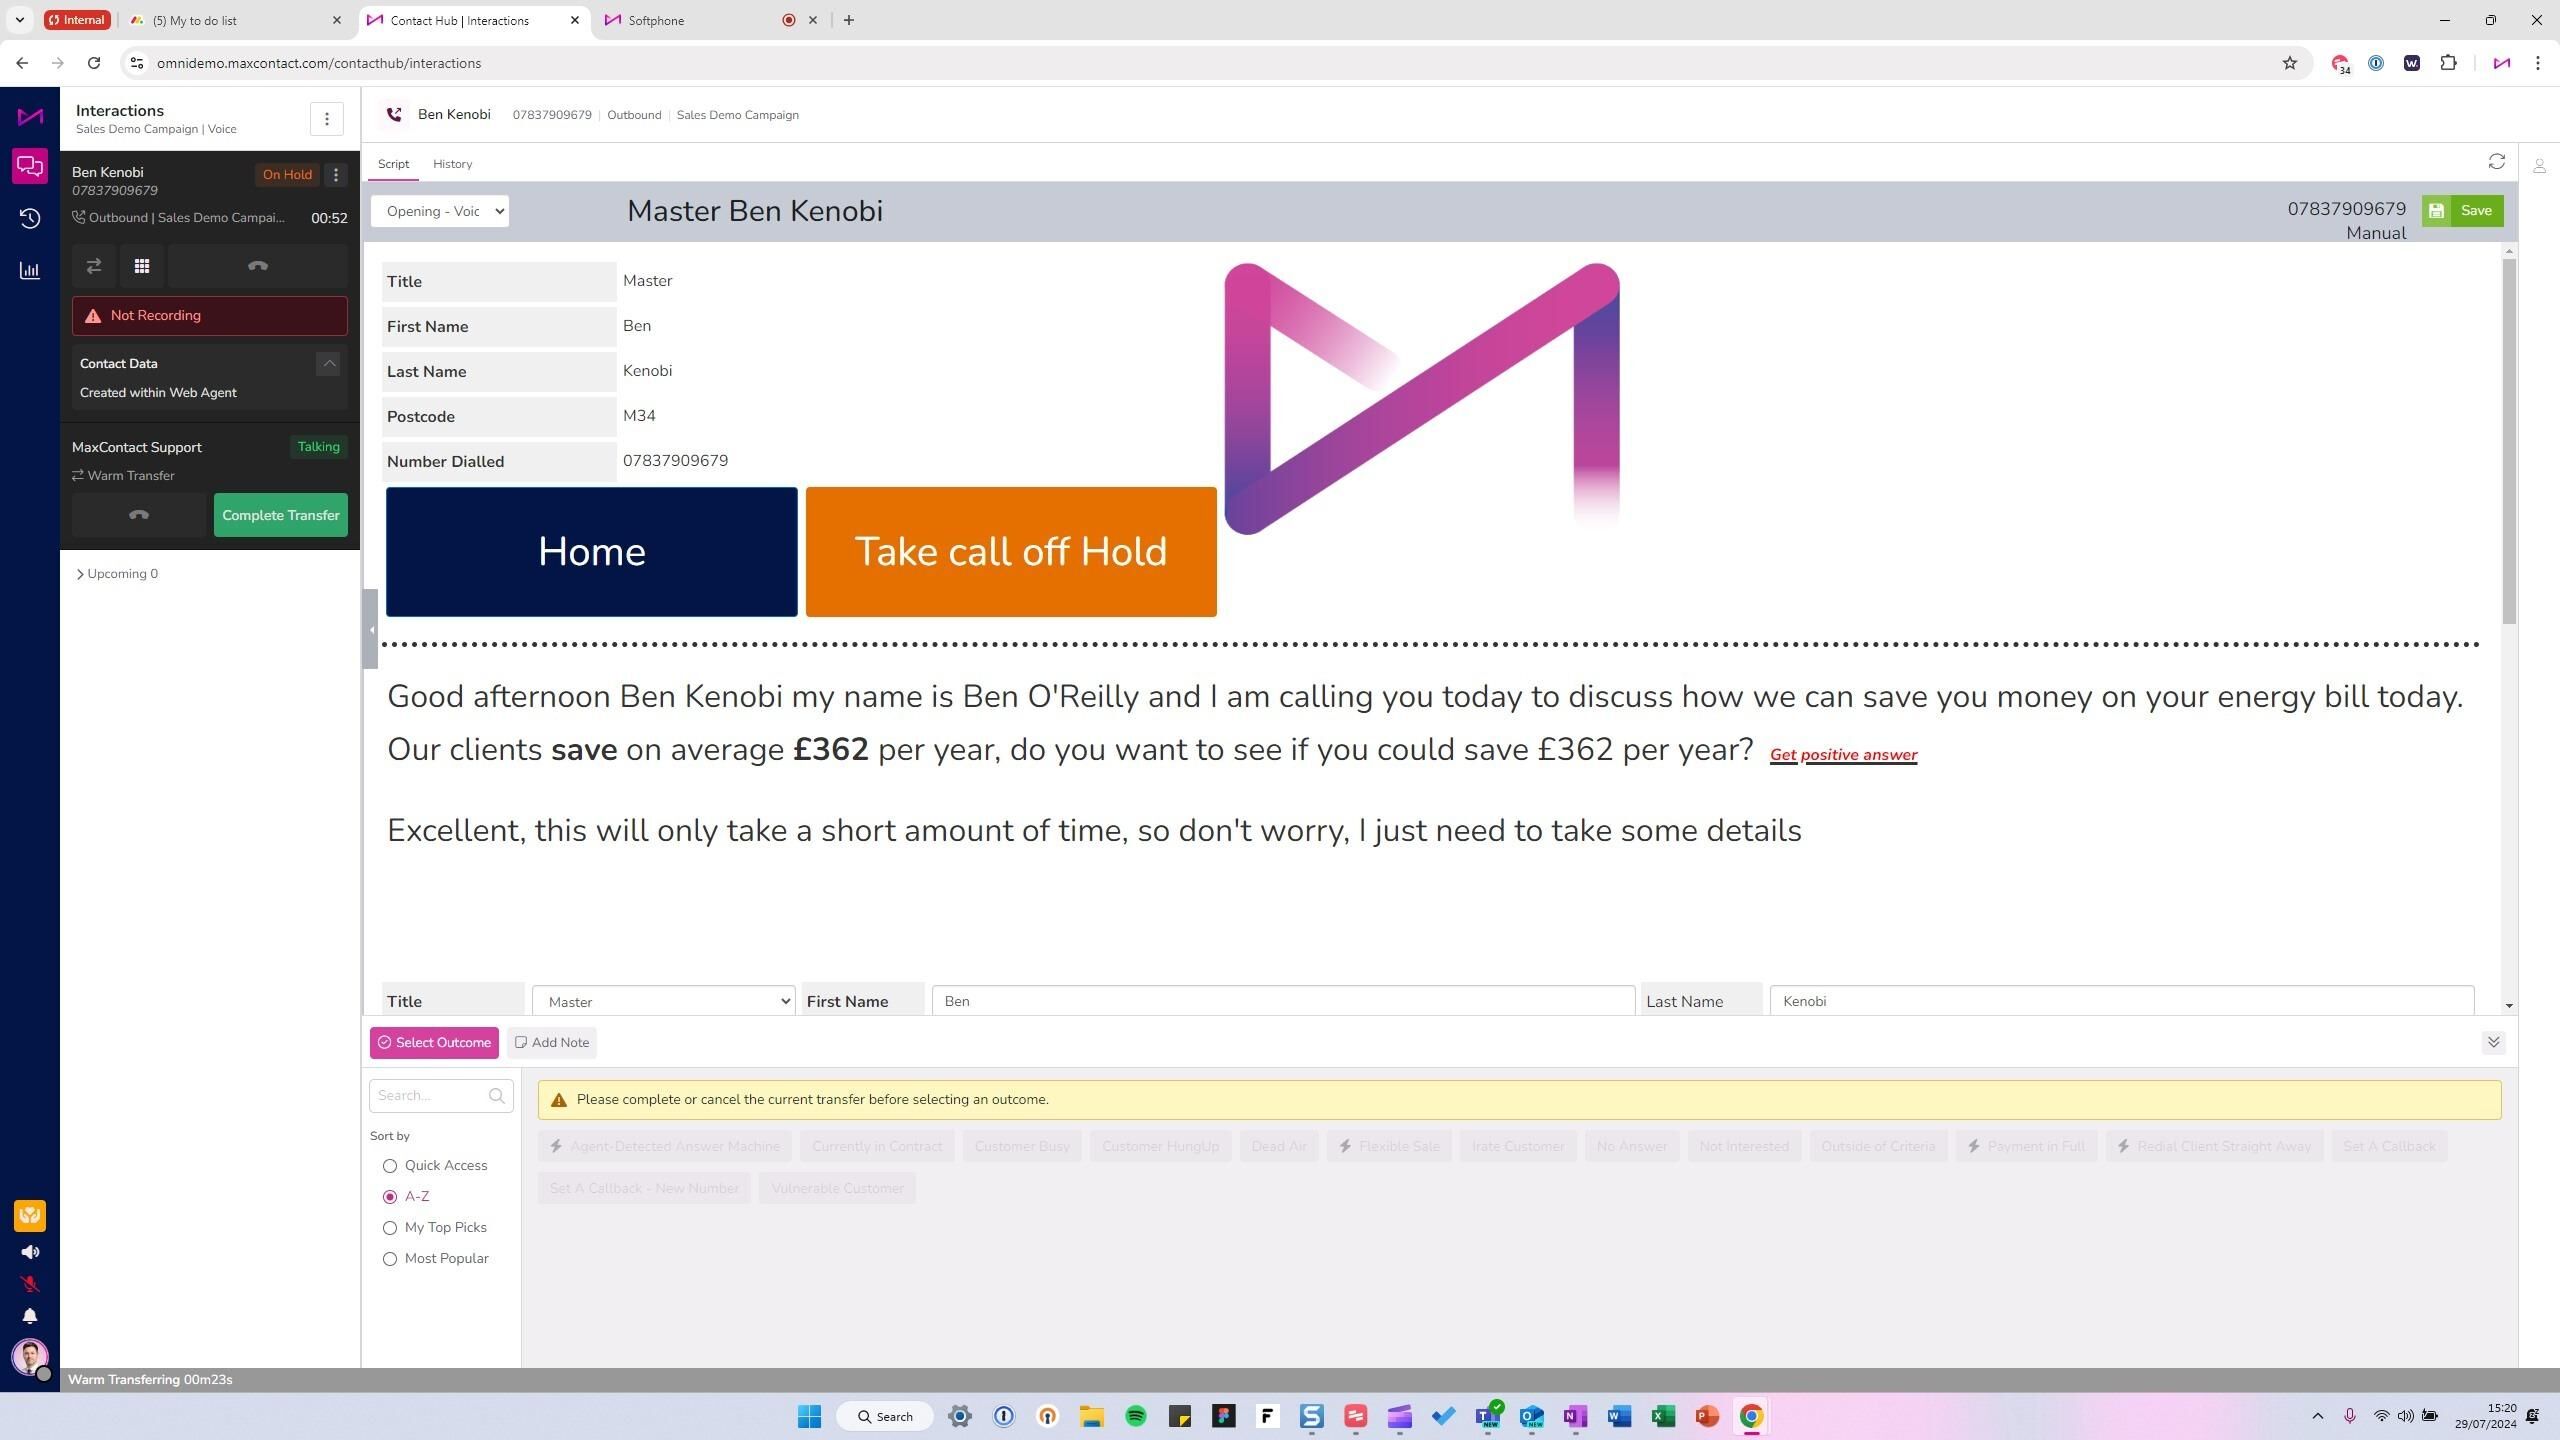Toggle the speaker volume icon in sidebar
This screenshot has height=1440, width=2560.
(30, 1252)
